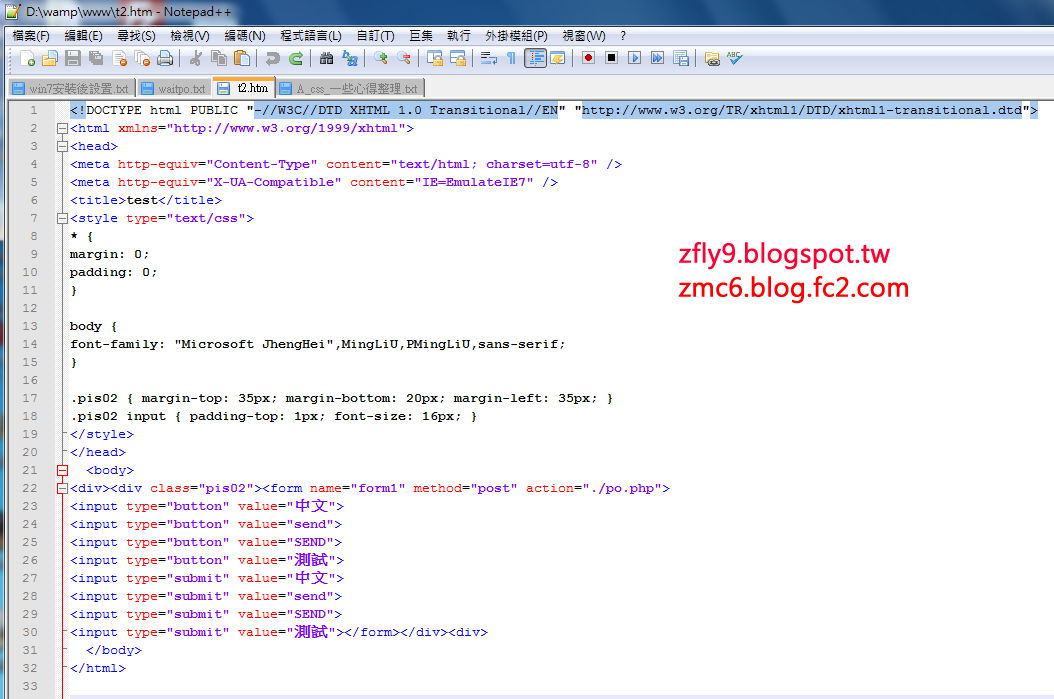Open the 執行 menu
The height and width of the screenshot is (699, 1054).
pos(458,36)
